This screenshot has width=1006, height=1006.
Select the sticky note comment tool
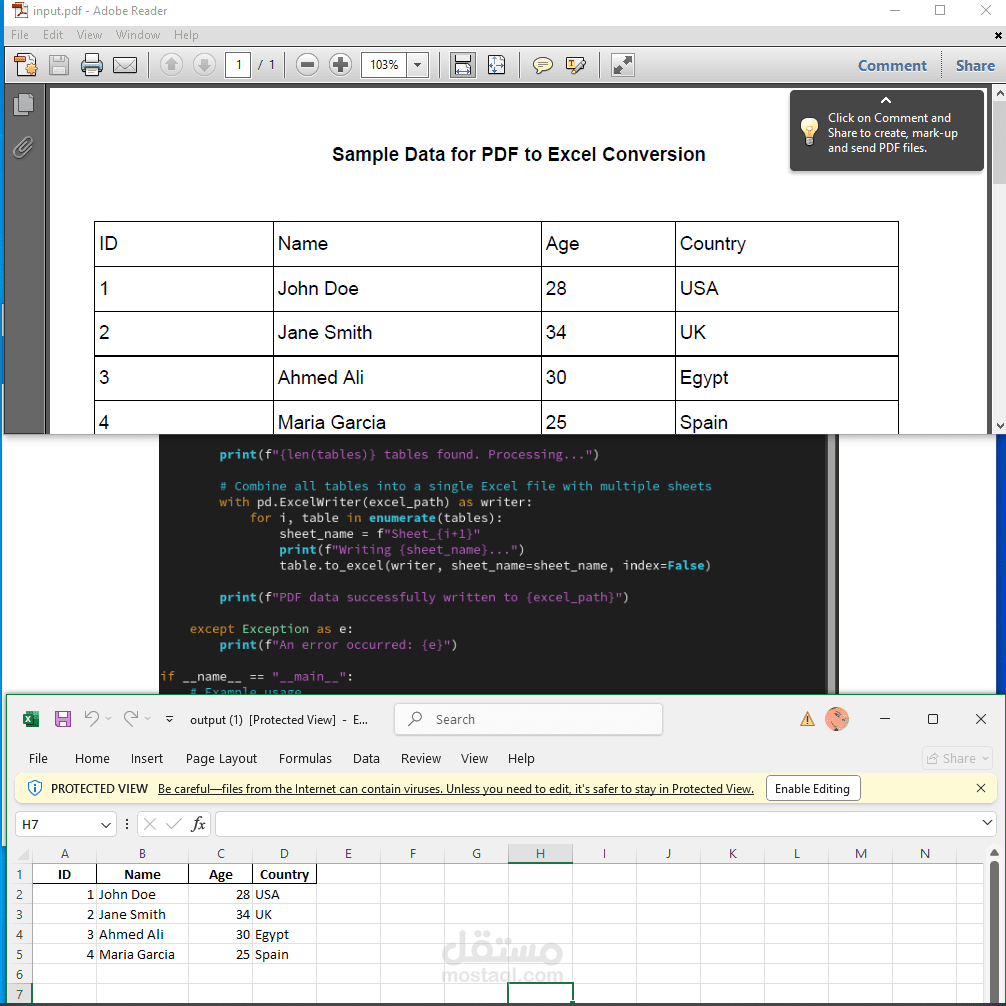coord(542,65)
